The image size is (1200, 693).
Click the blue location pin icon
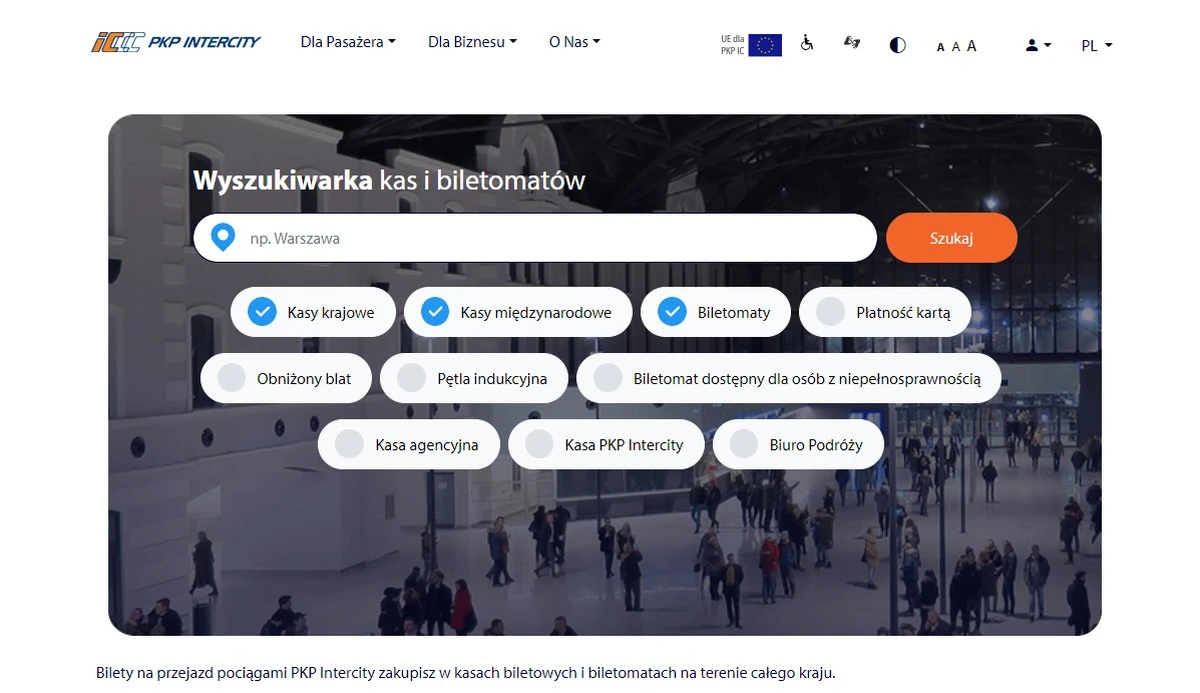point(223,238)
